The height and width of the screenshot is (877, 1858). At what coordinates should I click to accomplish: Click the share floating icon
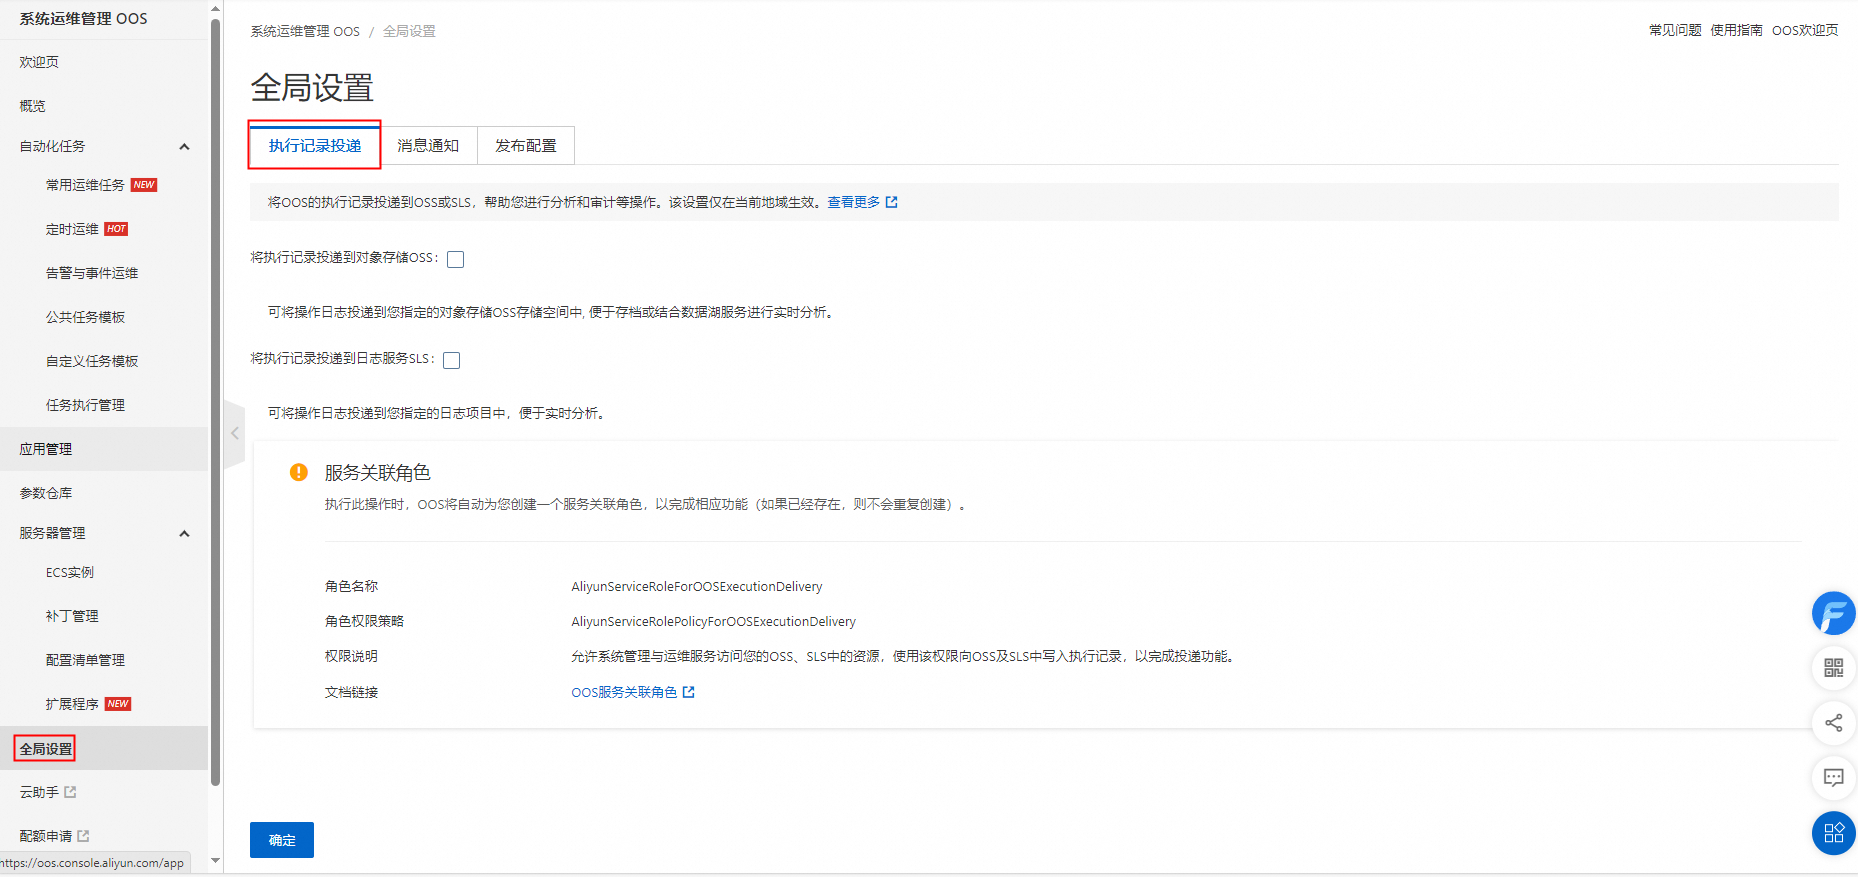[1833, 722]
